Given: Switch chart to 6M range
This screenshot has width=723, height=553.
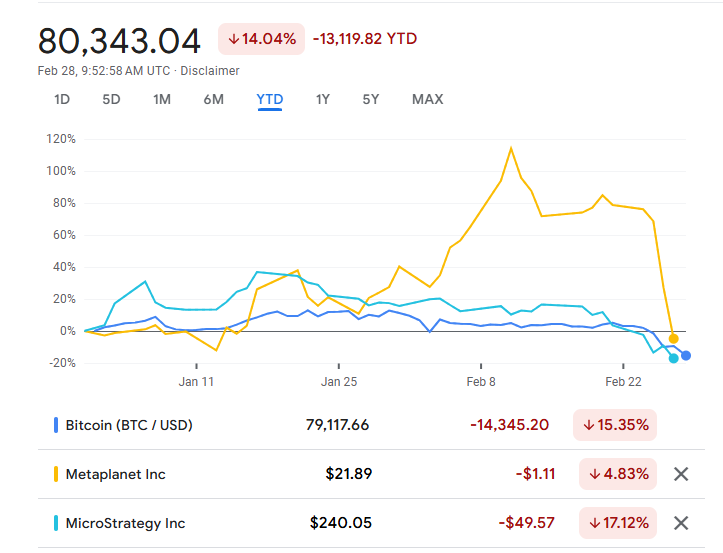Looking at the screenshot, I should coord(213,99).
